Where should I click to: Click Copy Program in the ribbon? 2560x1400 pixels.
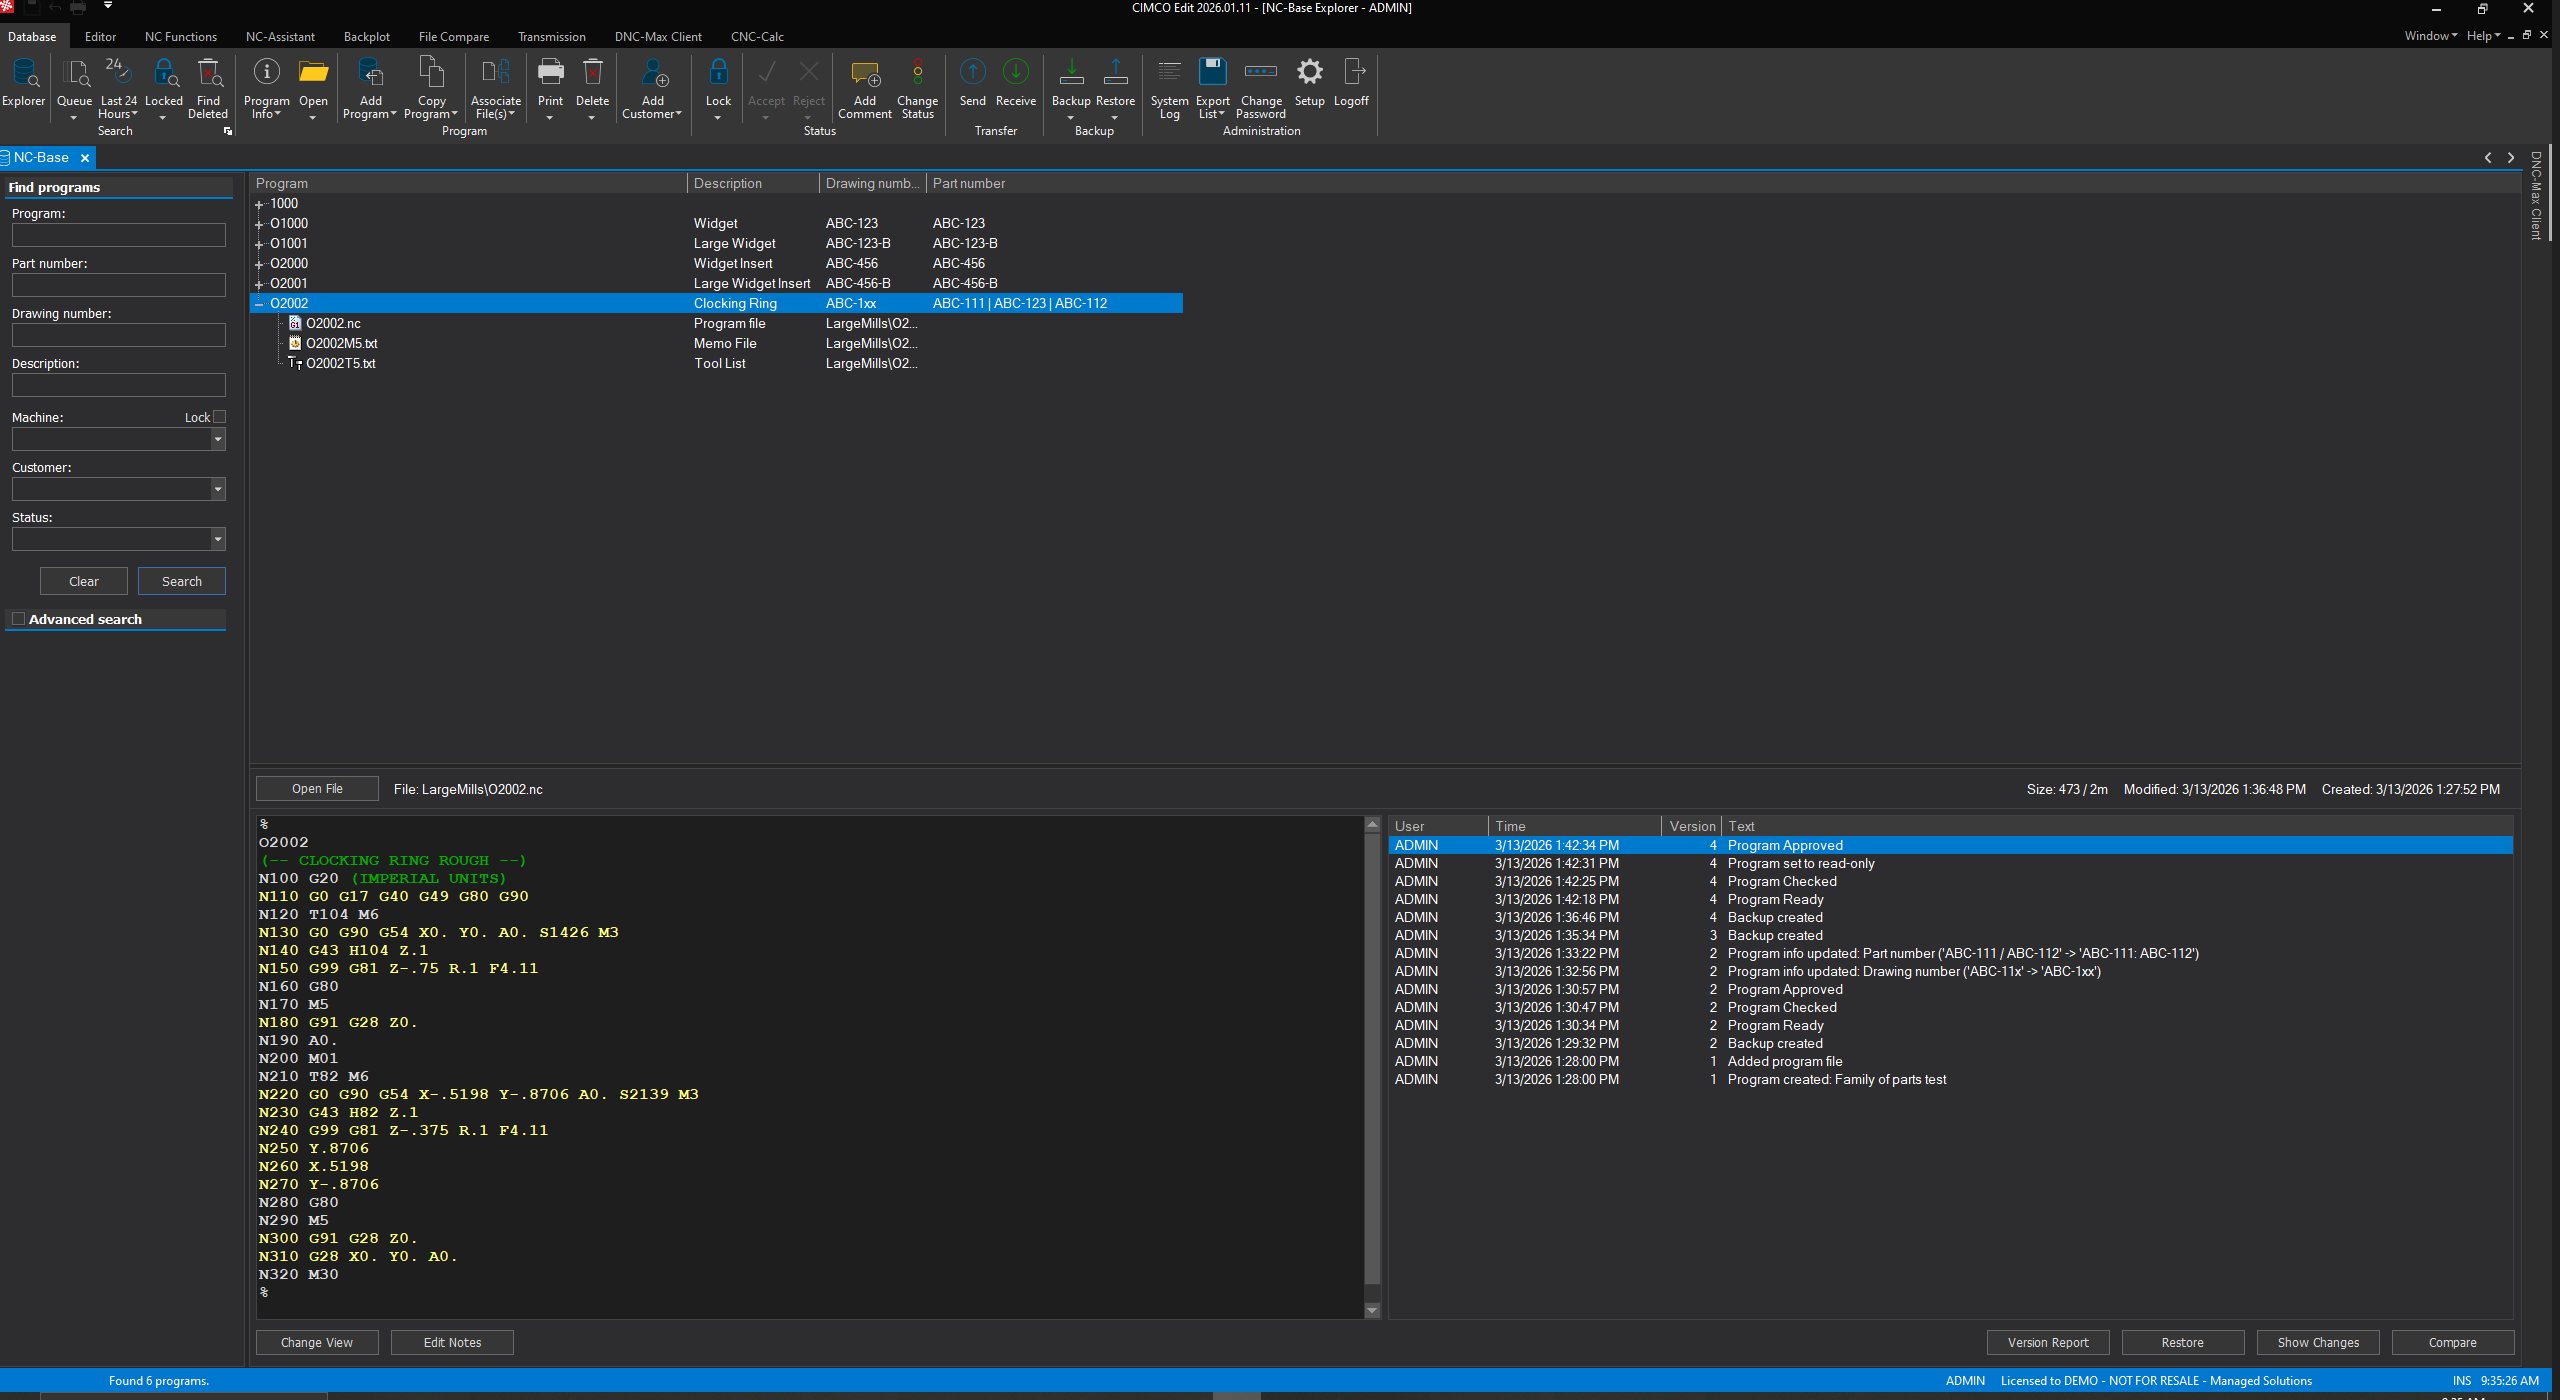tap(431, 88)
